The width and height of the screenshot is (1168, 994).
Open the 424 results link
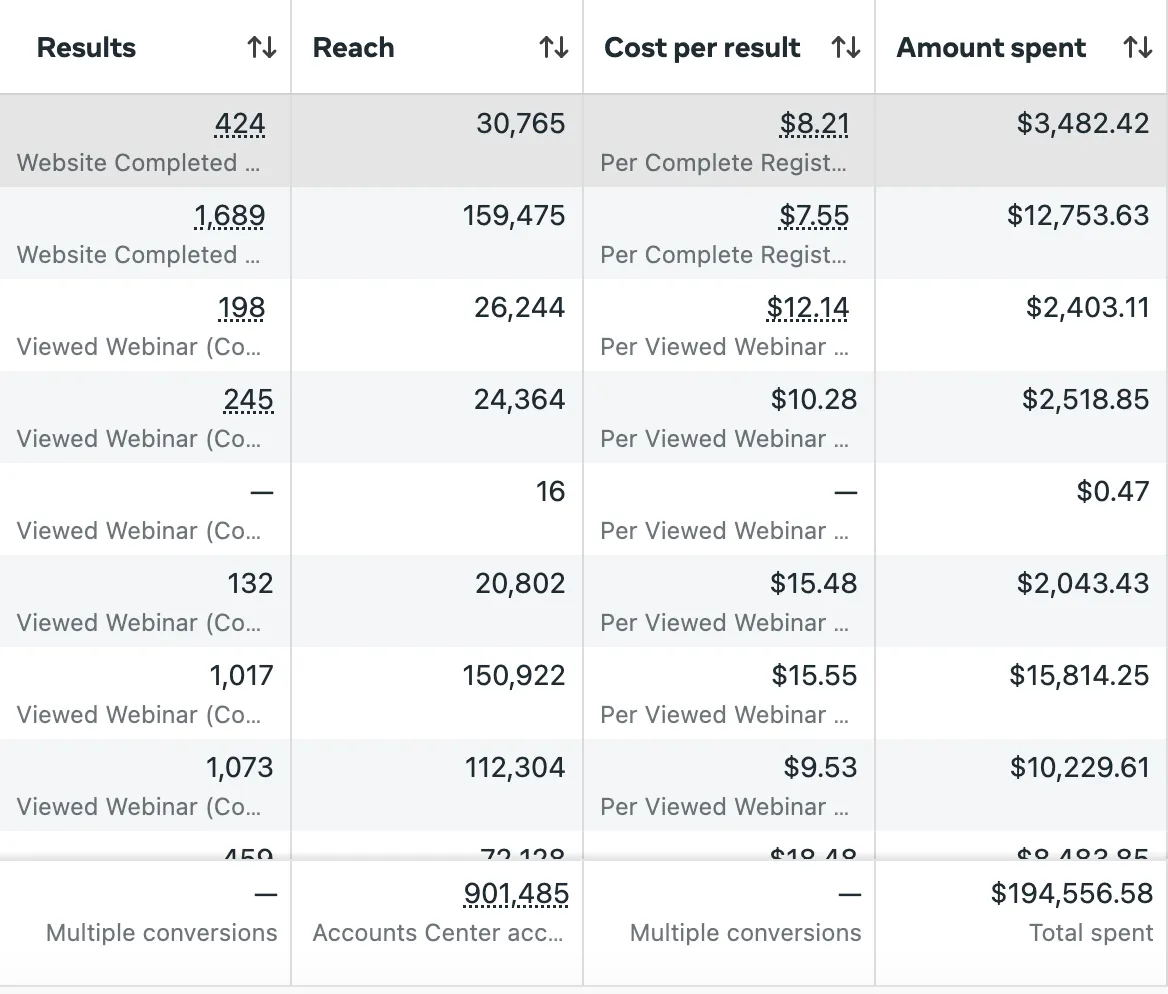240,124
